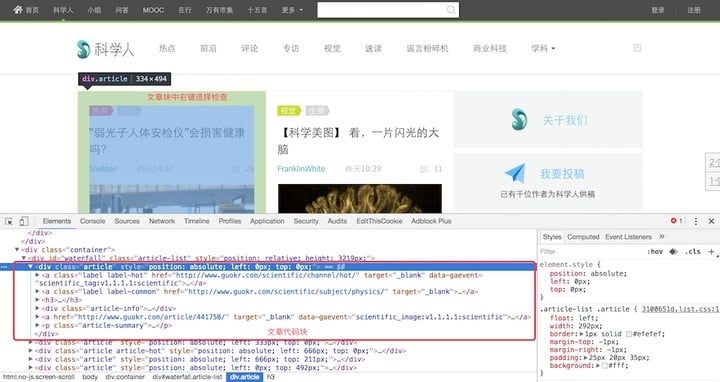Viewport: 720px width, 382px height.
Task: Expand the background property triangle
Action: (x=598, y=365)
